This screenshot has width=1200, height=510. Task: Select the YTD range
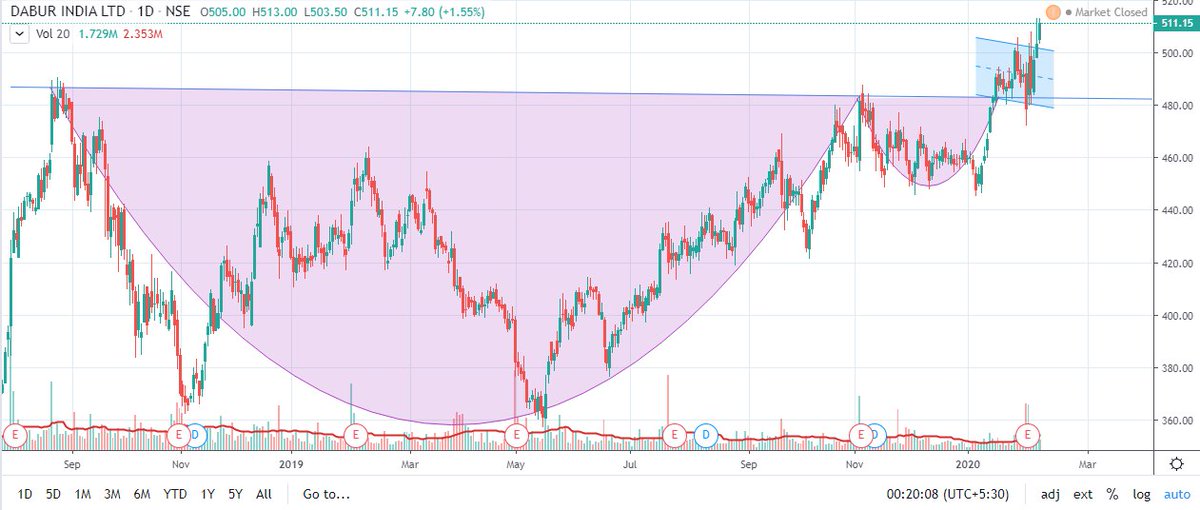click(176, 494)
